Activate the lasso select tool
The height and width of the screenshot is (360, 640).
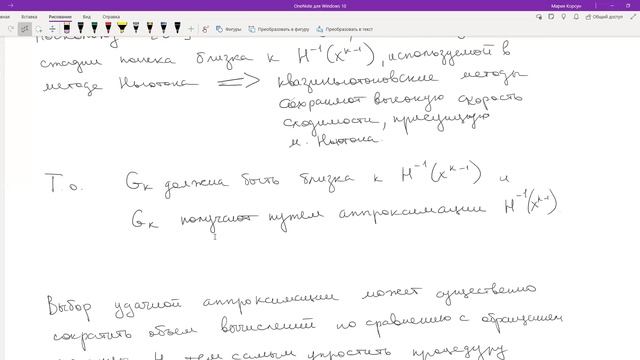tap(39, 29)
